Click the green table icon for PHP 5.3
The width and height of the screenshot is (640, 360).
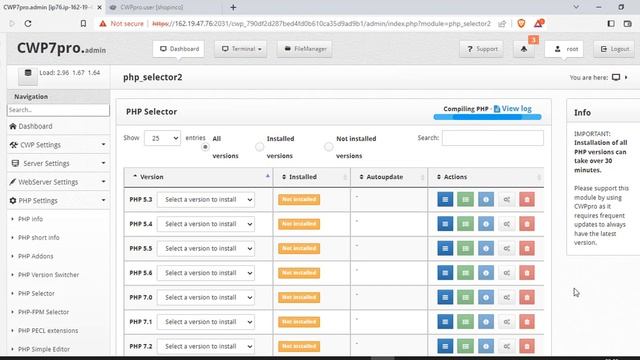465,200
